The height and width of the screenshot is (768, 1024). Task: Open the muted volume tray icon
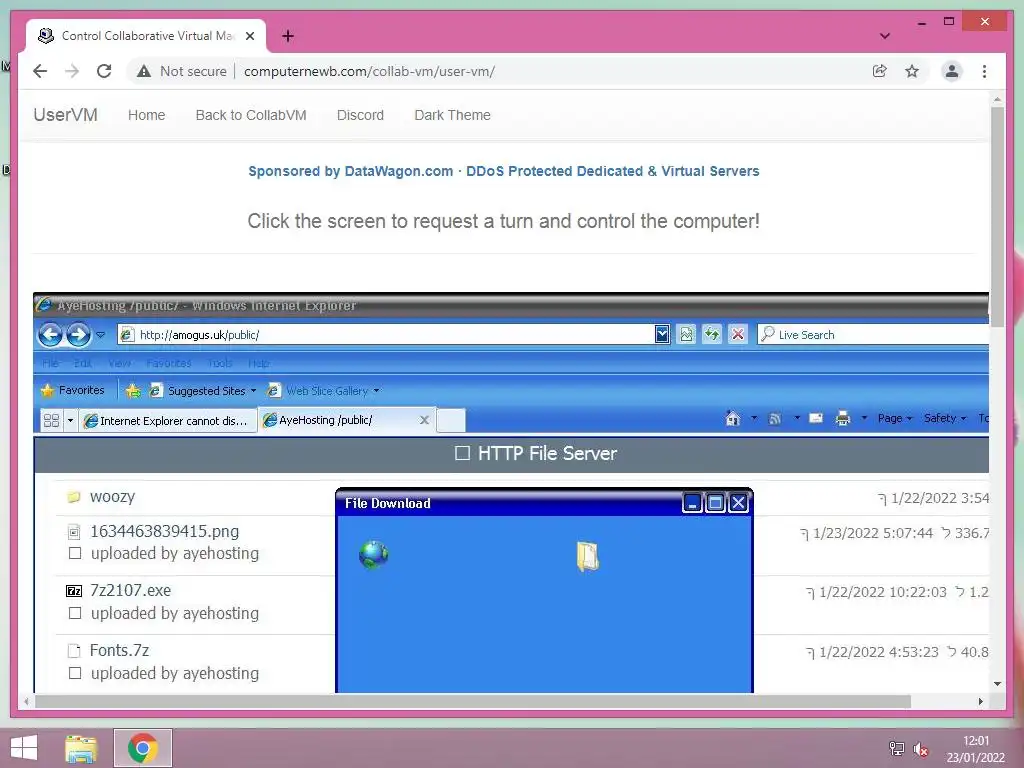[921, 749]
